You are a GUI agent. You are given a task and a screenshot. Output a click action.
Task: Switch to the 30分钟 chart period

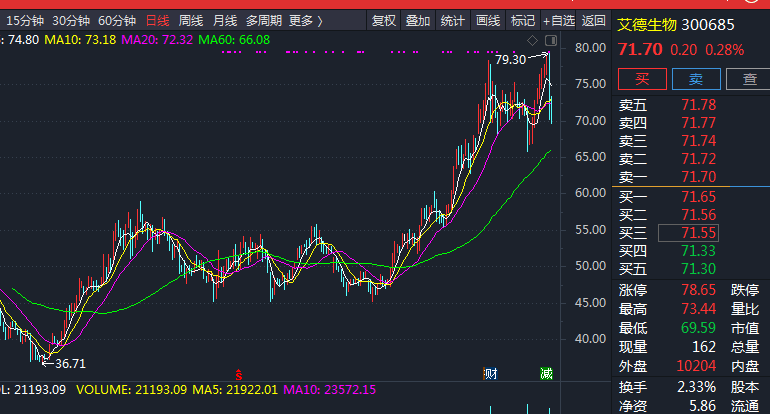coord(71,21)
